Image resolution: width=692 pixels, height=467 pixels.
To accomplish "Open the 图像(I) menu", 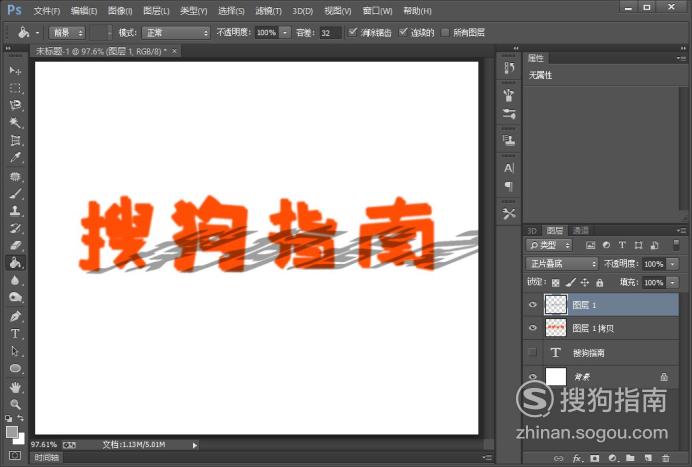I will coord(120,11).
